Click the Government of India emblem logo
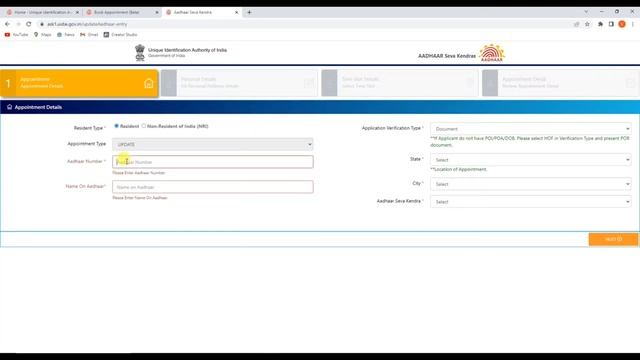The height and width of the screenshot is (360, 640). point(140,53)
